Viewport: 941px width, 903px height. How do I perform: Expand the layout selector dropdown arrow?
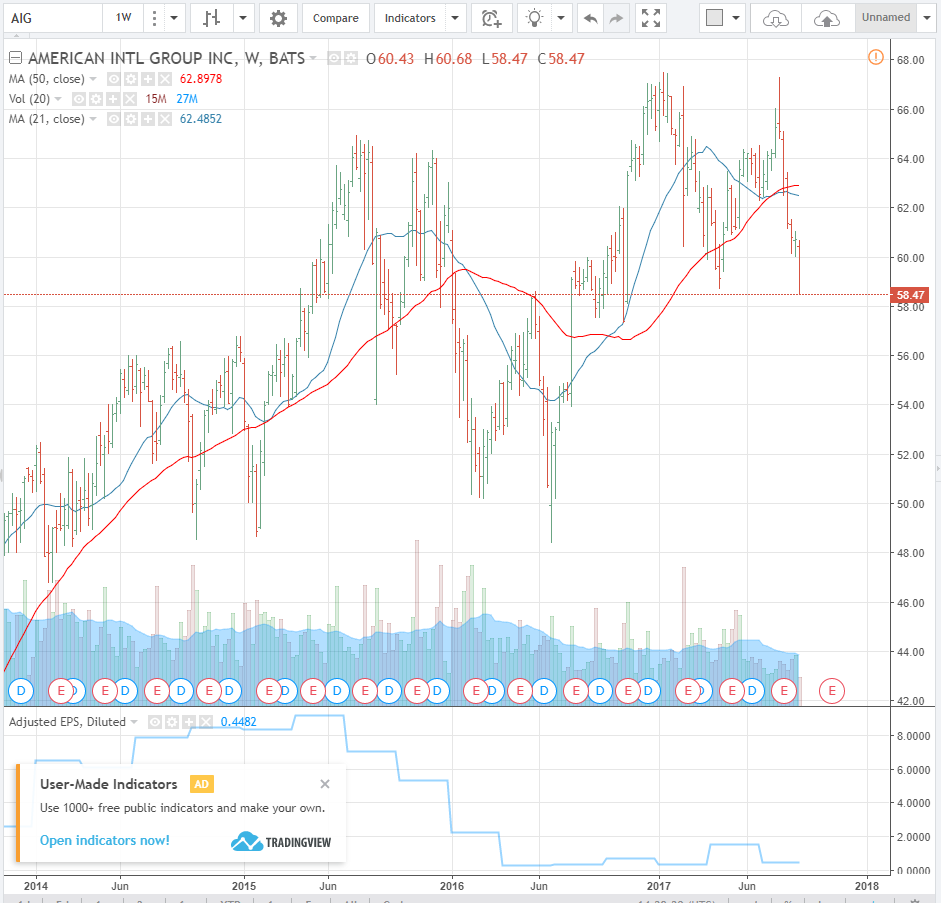(736, 18)
